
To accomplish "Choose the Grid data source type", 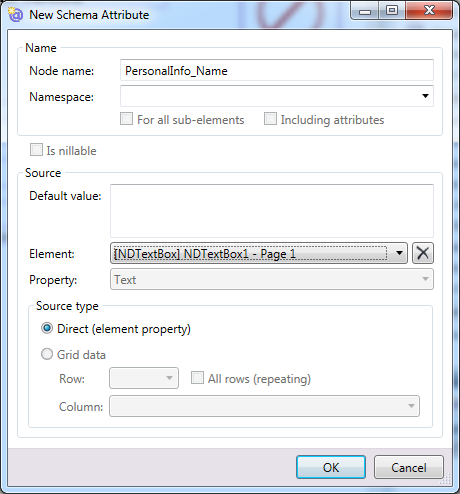I will pyautogui.click(x=47, y=354).
